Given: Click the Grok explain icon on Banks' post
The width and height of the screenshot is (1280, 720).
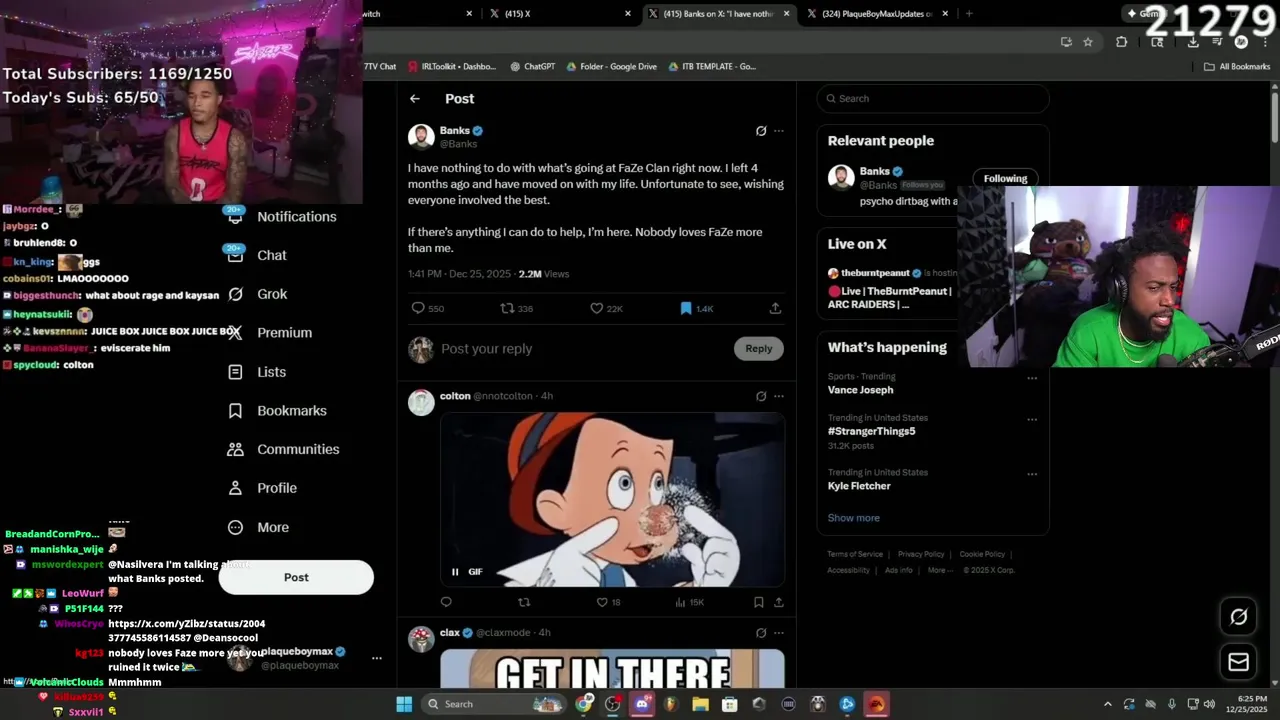Looking at the screenshot, I should click(761, 131).
